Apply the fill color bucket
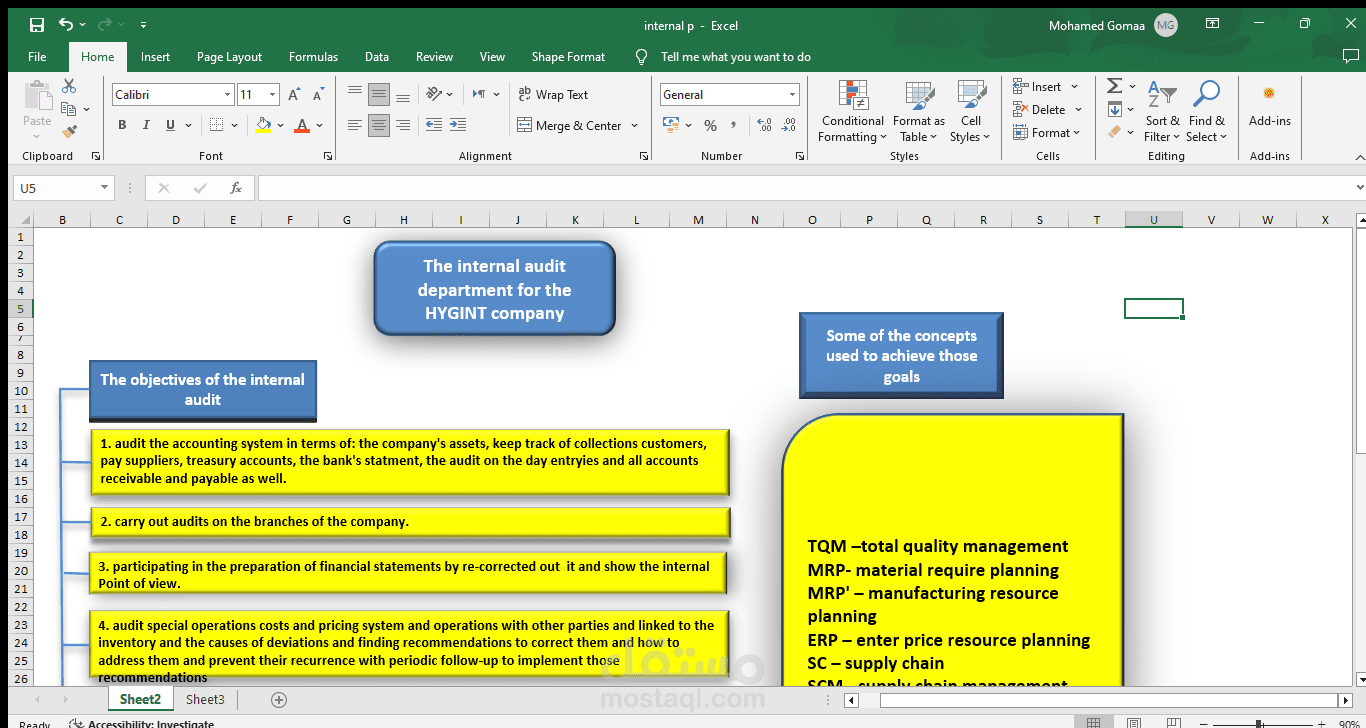1366x728 pixels. pos(263,125)
